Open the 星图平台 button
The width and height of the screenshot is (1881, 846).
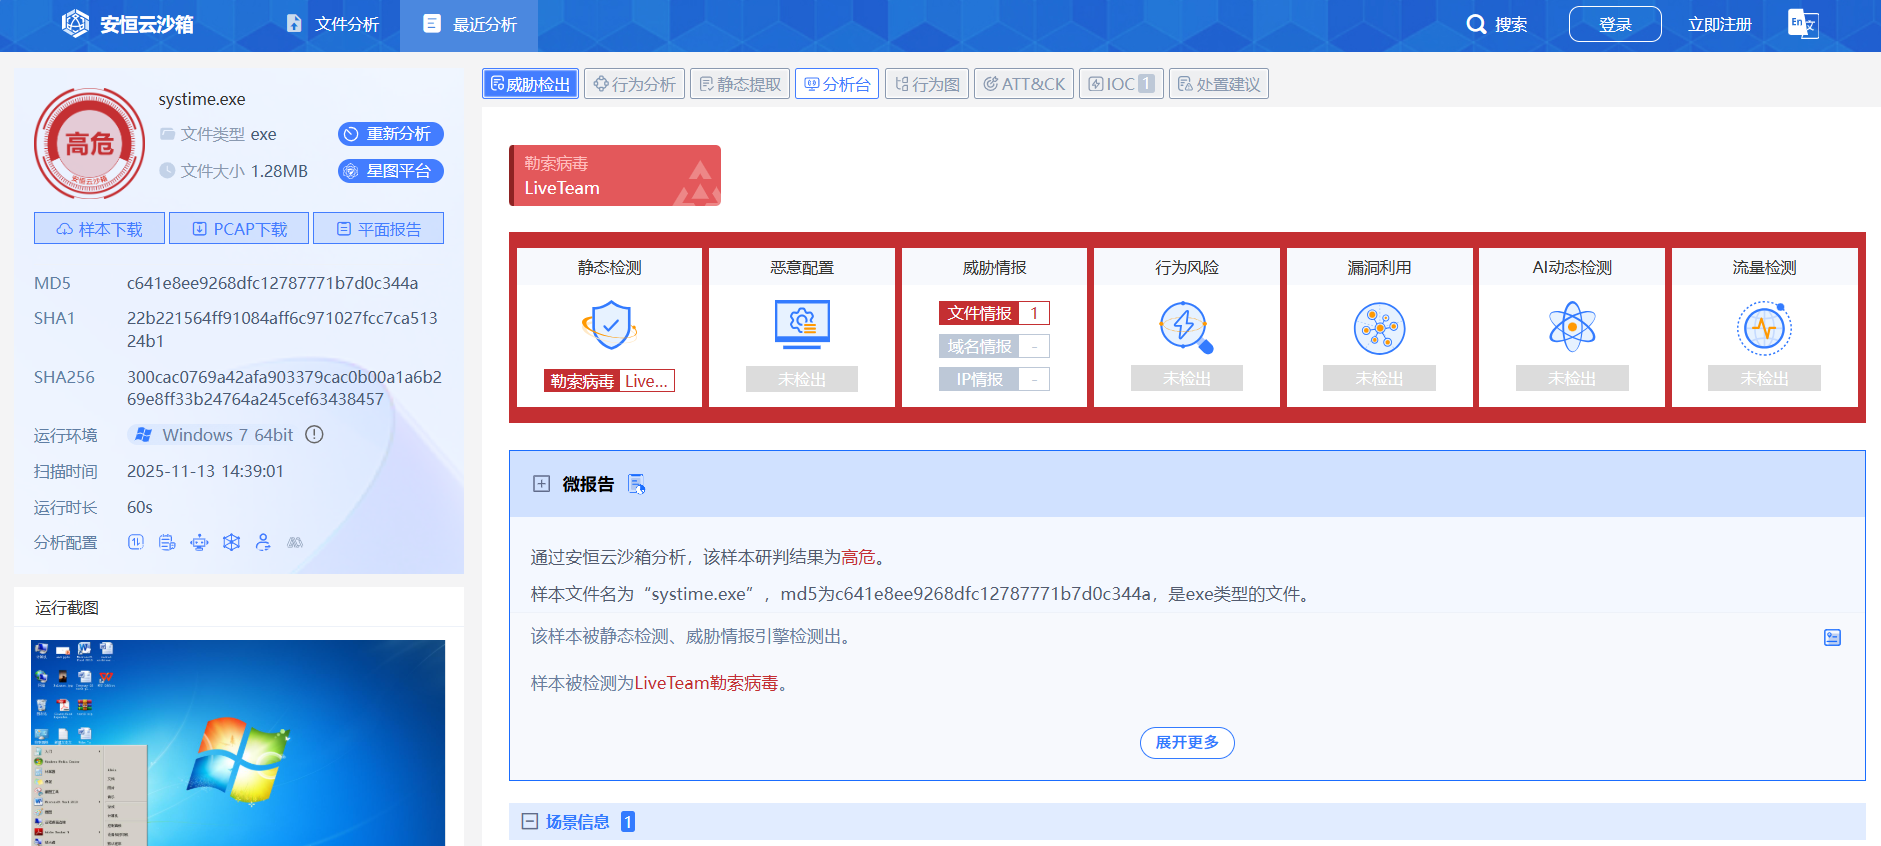coord(390,171)
